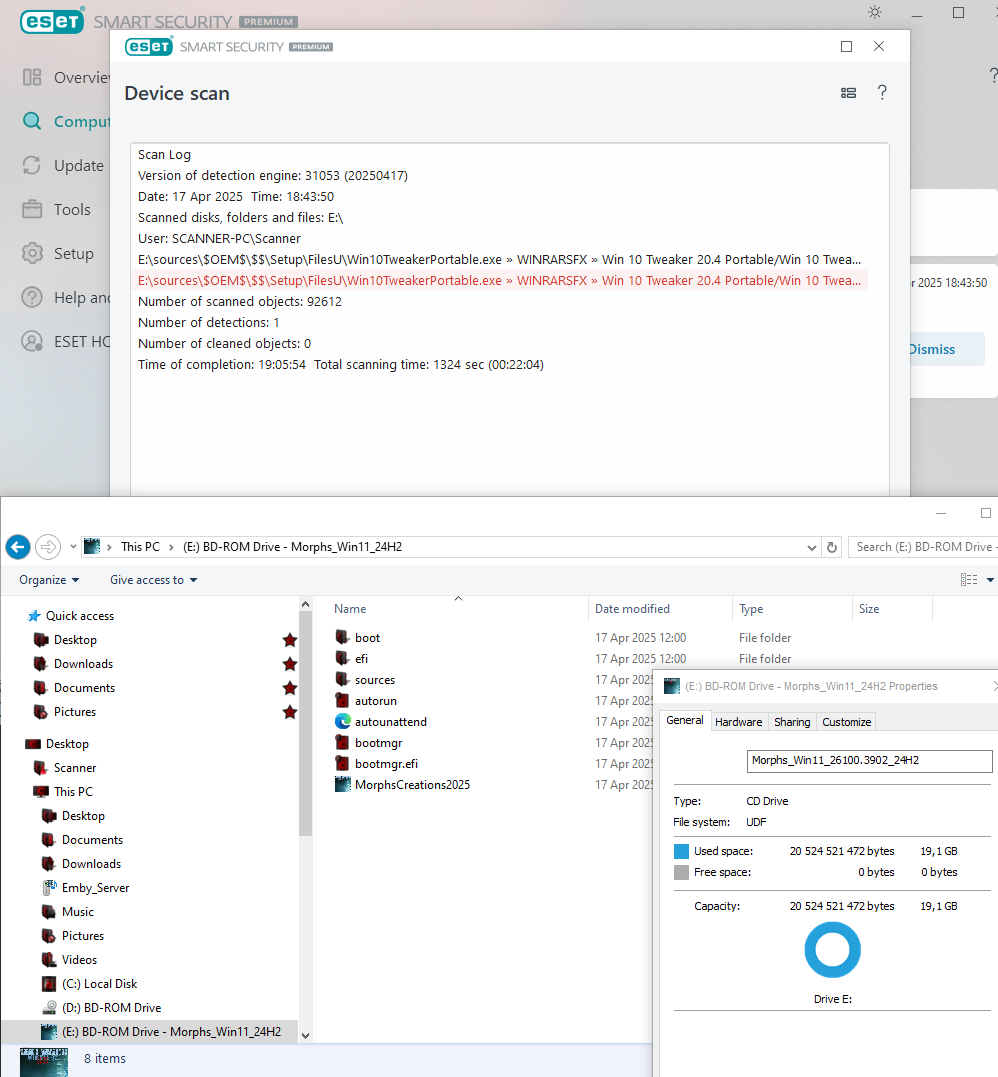Click 'Number of detections: 1' line
998x1077 pixels.
[x=209, y=323]
